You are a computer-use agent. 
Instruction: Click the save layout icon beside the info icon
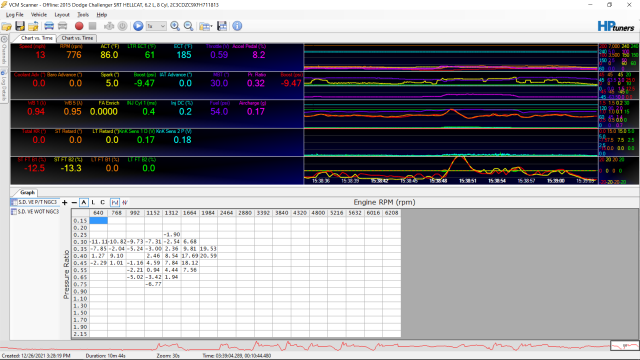(222, 26)
